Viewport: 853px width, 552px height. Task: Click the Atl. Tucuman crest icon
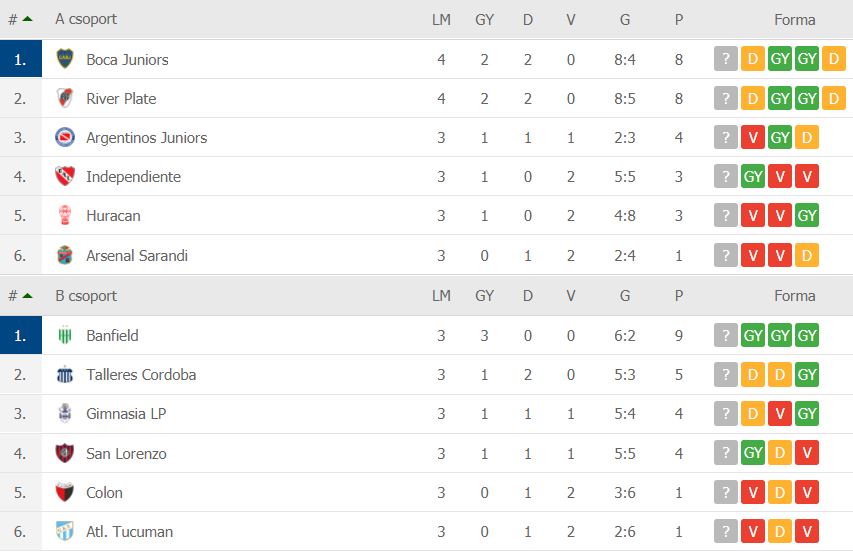65,531
